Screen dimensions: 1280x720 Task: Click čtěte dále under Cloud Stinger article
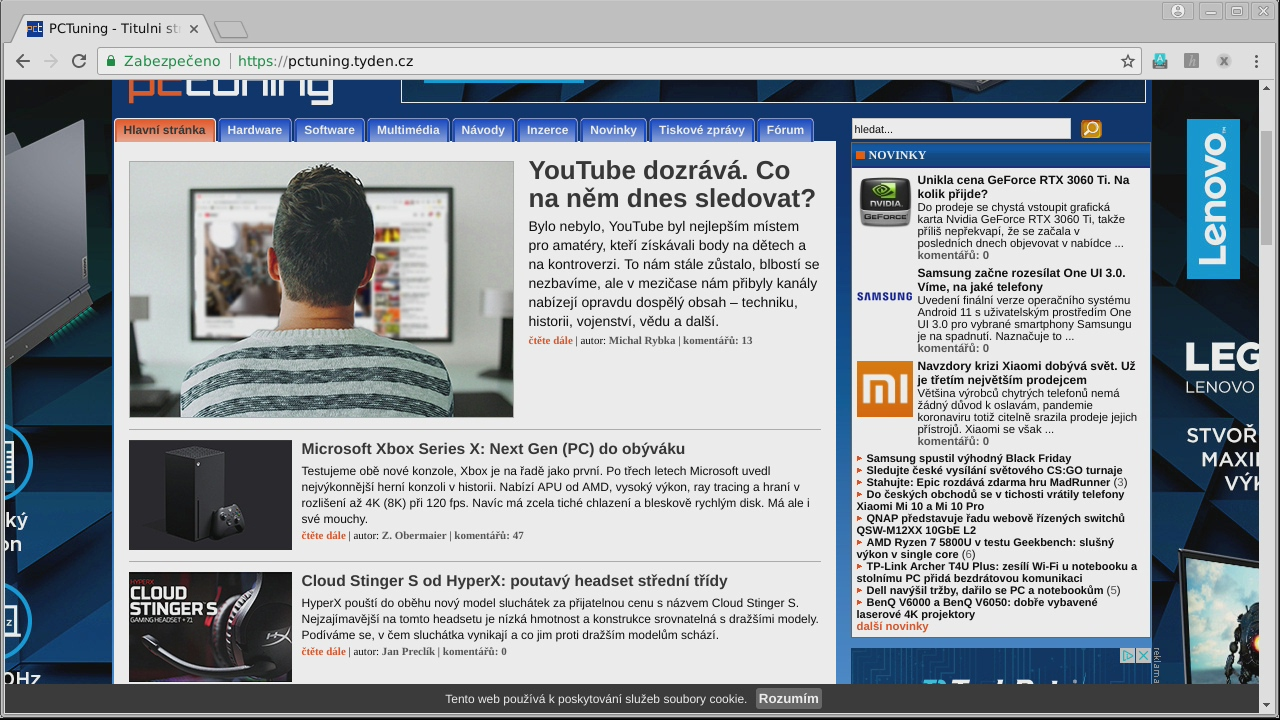[x=323, y=652]
